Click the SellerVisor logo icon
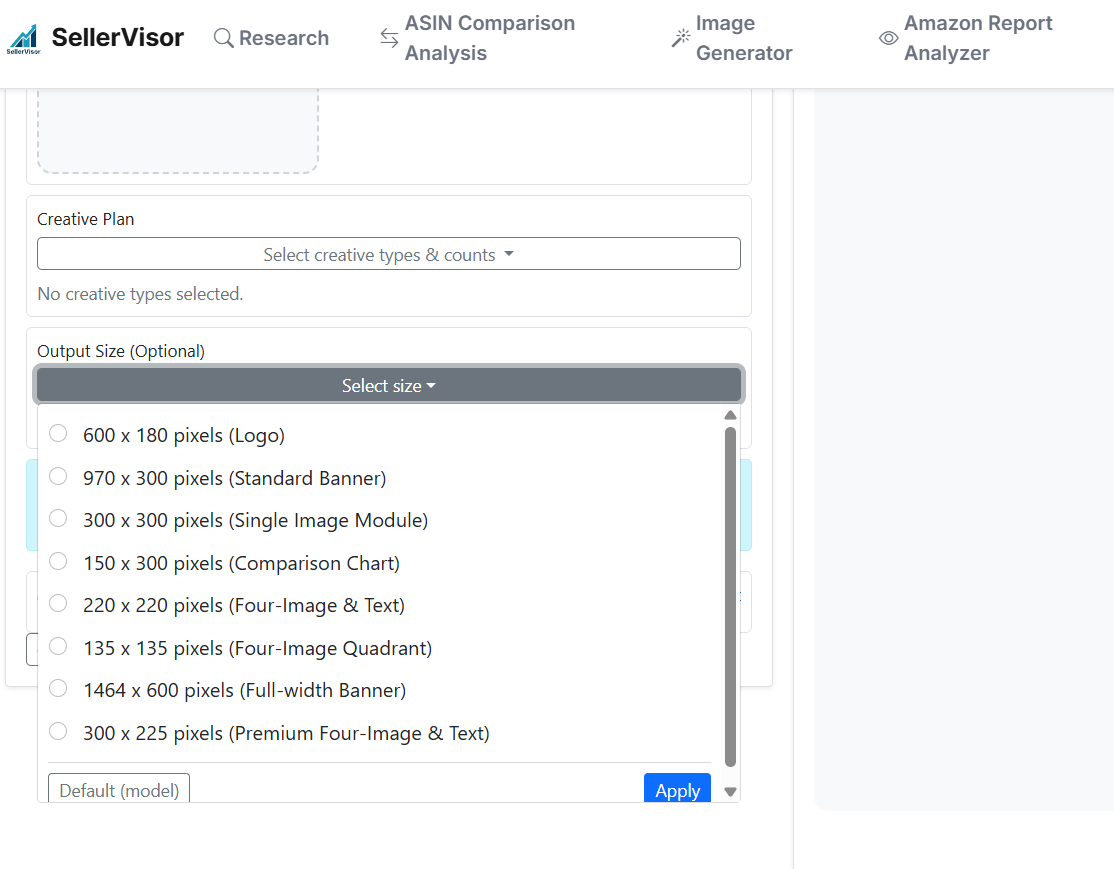The width and height of the screenshot is (1114, 869). (23, 38)
